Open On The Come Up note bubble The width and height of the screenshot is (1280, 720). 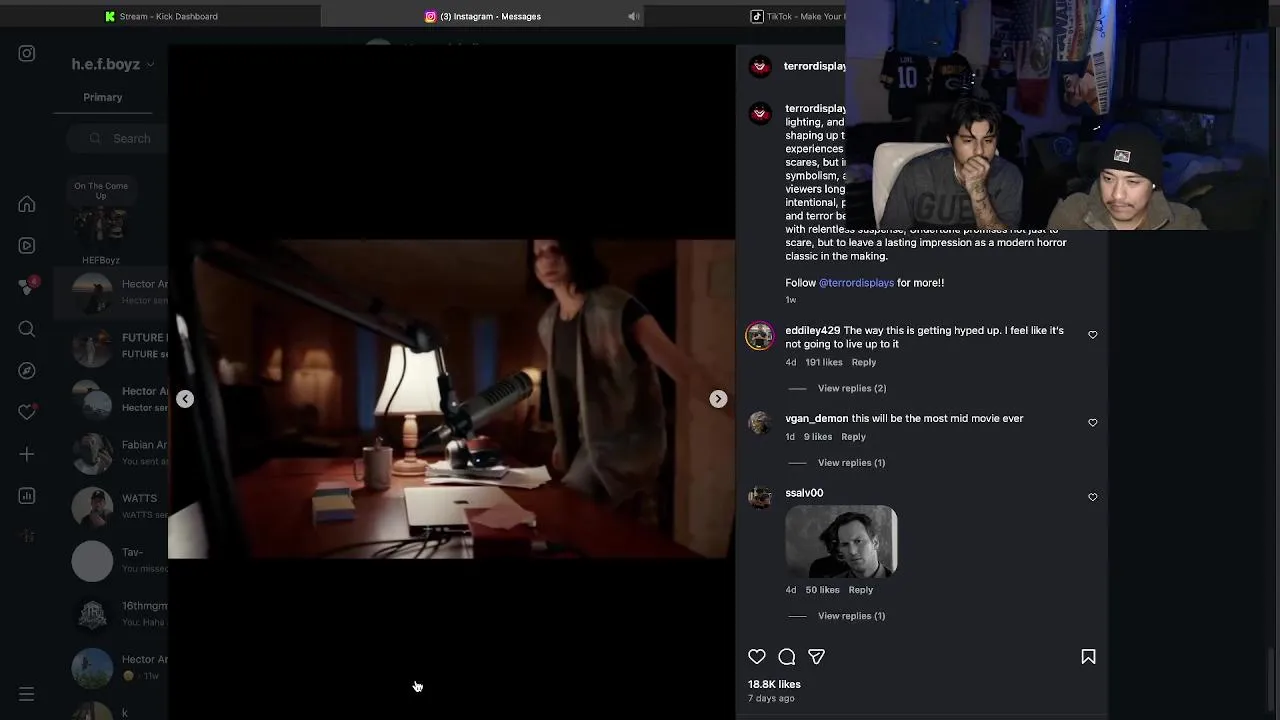pos(101,191)
